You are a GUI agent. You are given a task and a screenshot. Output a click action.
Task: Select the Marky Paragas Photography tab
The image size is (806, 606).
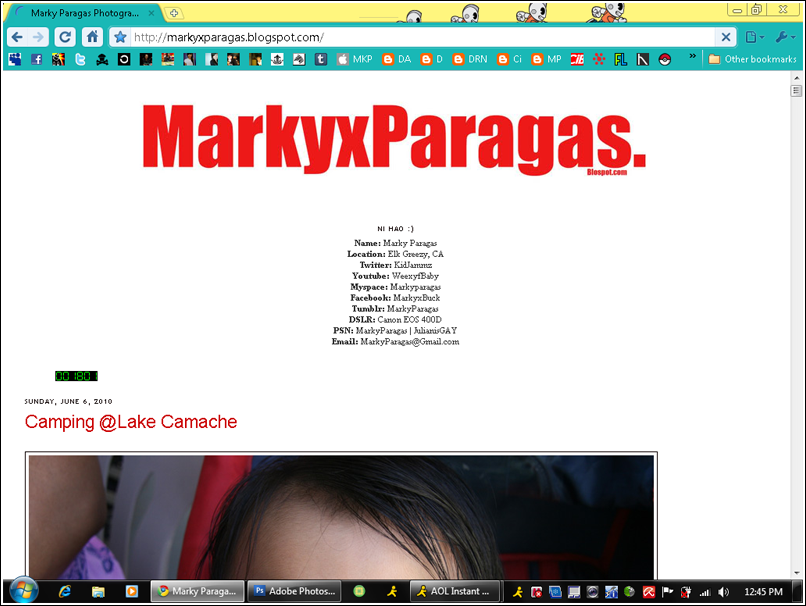point(85,13)
